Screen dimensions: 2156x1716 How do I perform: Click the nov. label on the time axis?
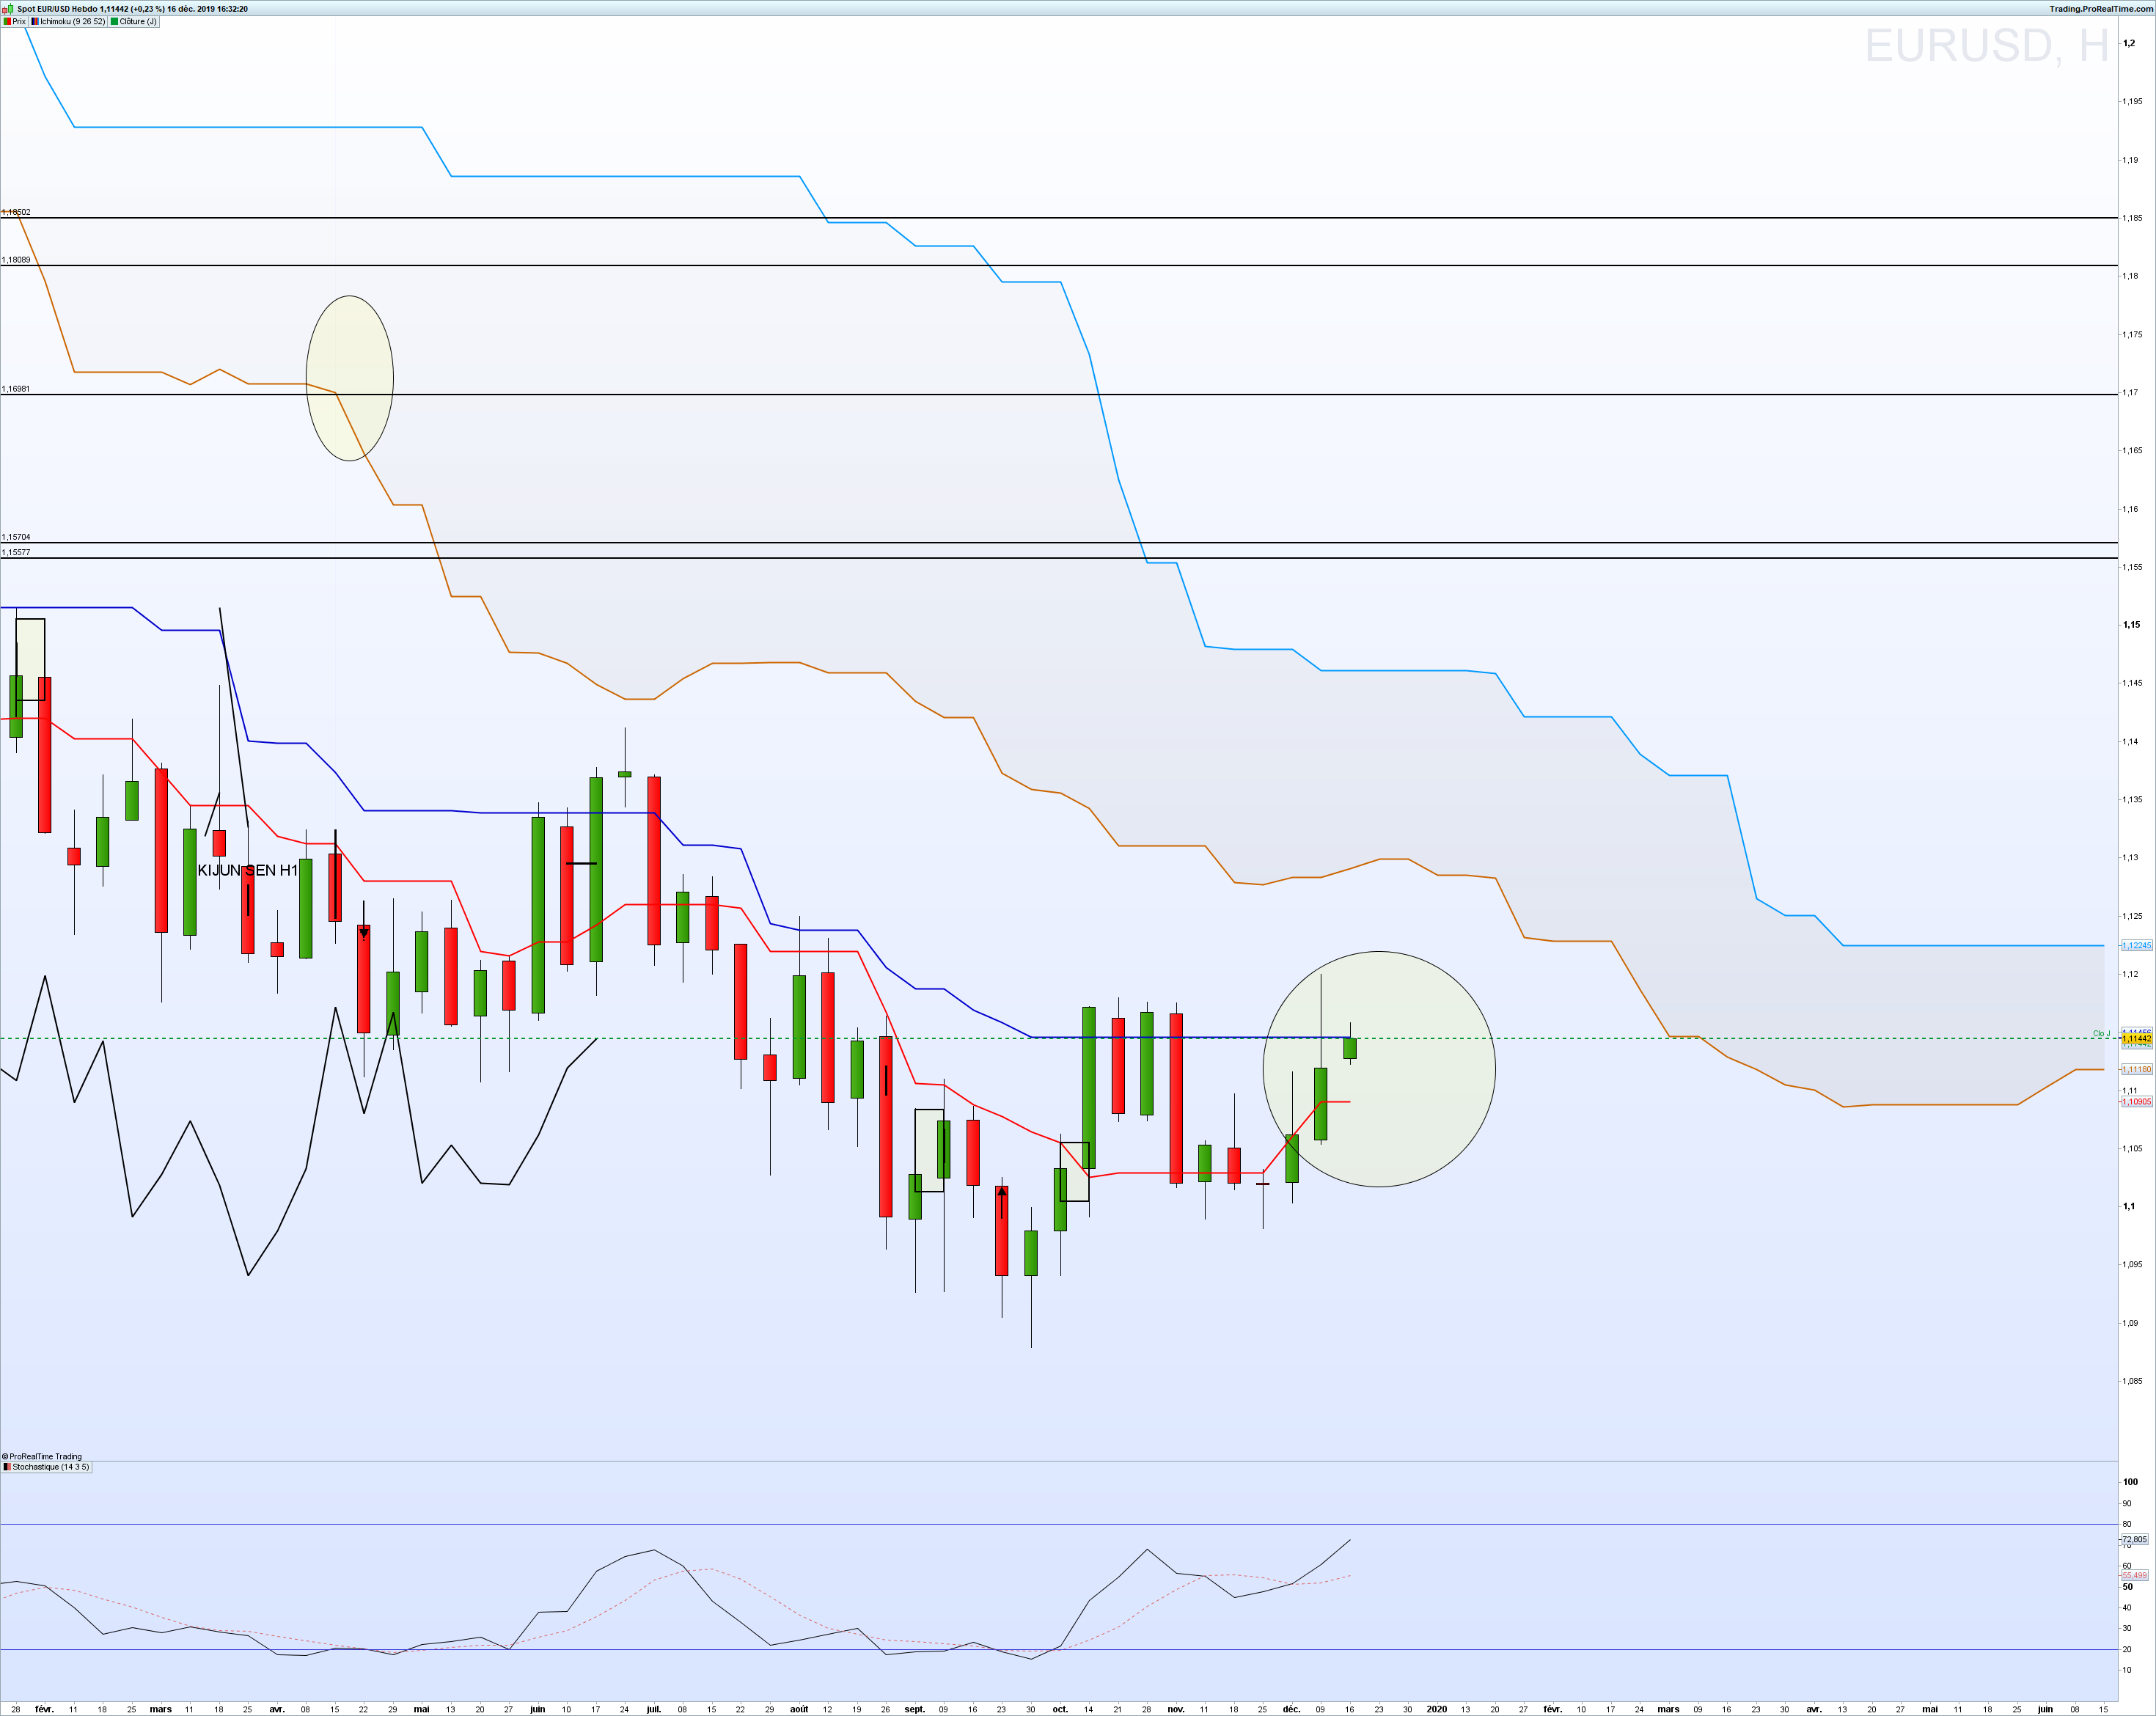(1176, 1709)
